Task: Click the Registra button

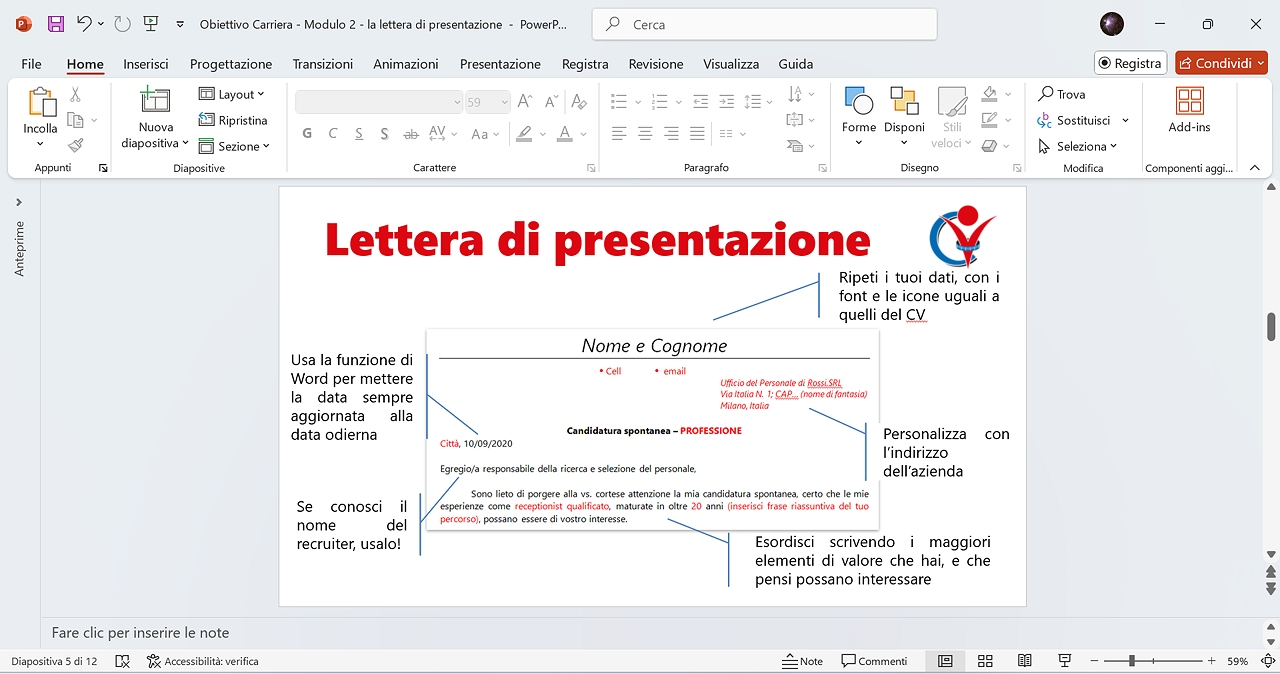Action: [x=1130, y=63]
